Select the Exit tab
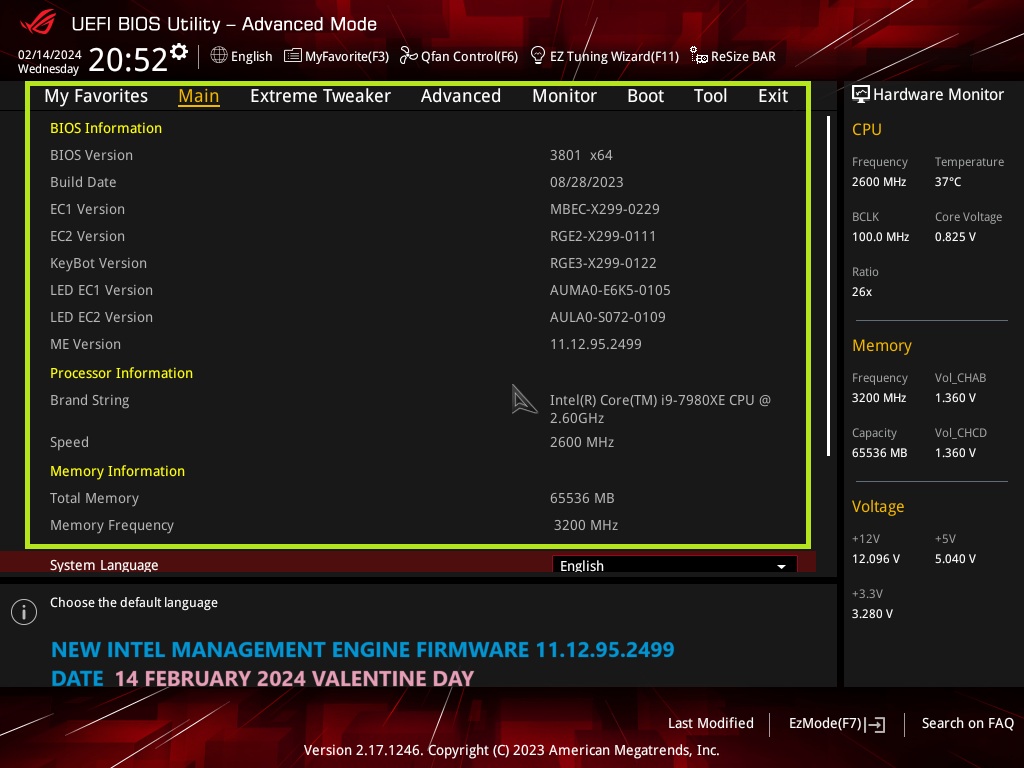This screenshot has height=768, width=1024. click(773, 96)
